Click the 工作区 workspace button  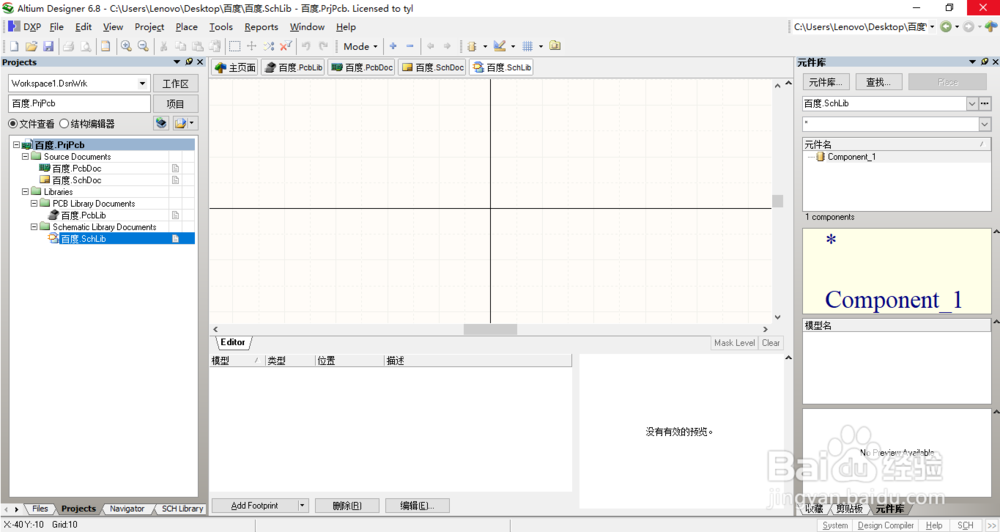pyautogui.click(x=175, y=84)
